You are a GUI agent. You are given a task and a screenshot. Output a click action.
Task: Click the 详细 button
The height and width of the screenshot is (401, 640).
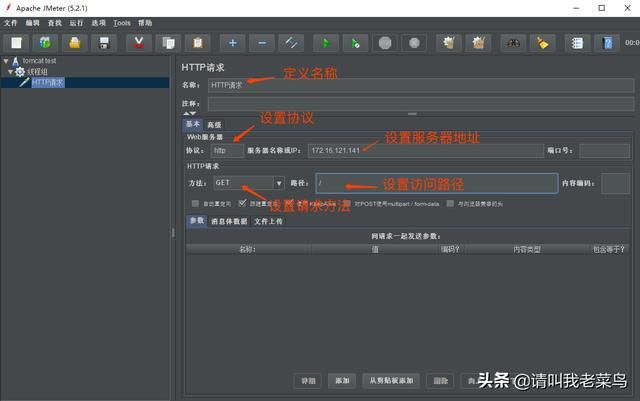pyautogui.click(x=308, y=381)
